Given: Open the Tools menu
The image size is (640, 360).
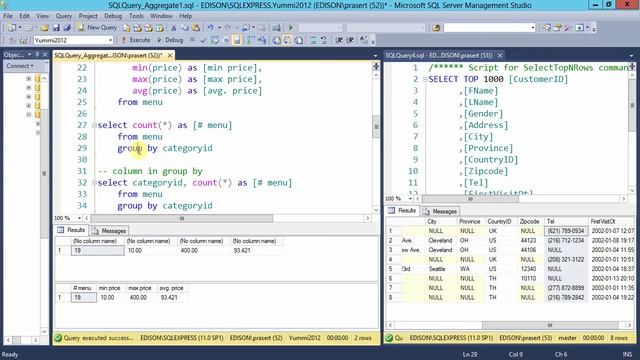Looking at the screenshot, I should [x=136, y=16].
